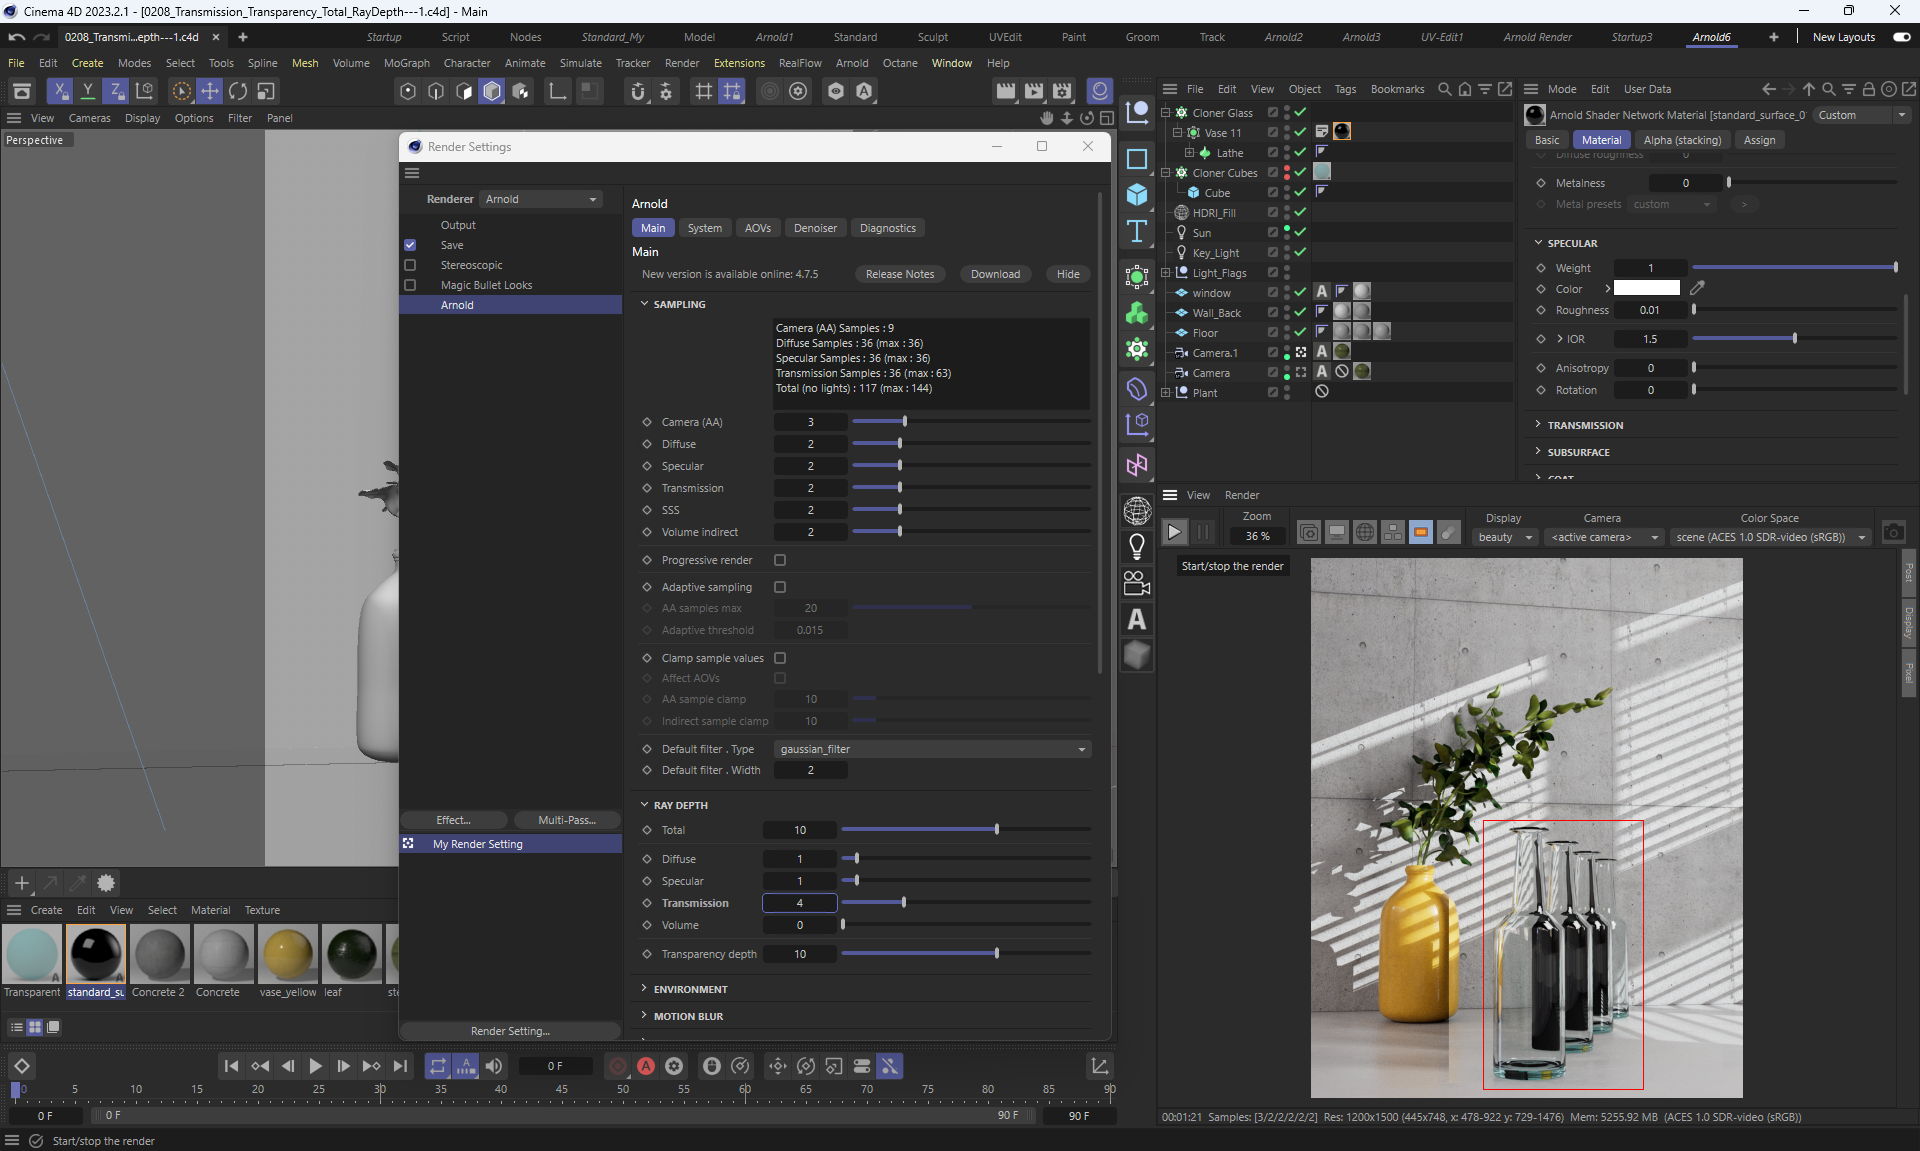Open the Renderer dropdown set to Arnold
The width and height of the screenshot is (1920, 1151).
(x=540, y=199)
